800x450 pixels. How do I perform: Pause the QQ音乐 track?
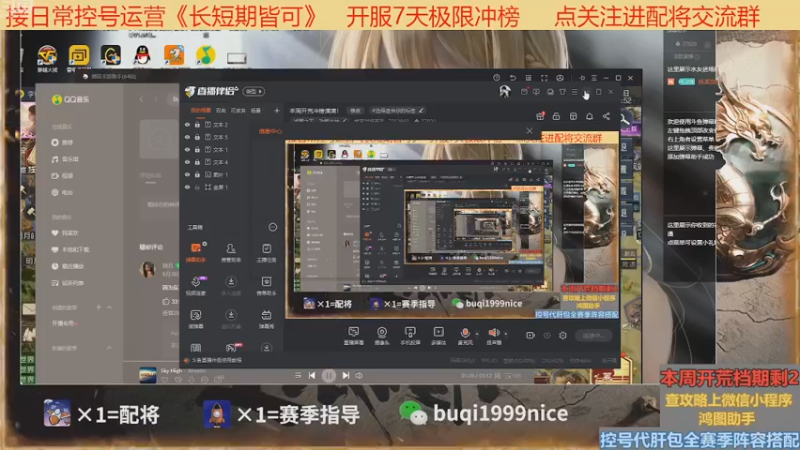[x=329, y=376]
